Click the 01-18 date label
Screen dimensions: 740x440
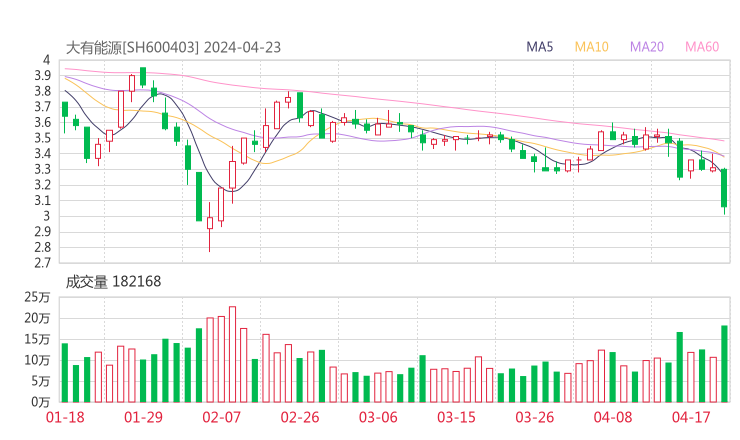[65, 417]
